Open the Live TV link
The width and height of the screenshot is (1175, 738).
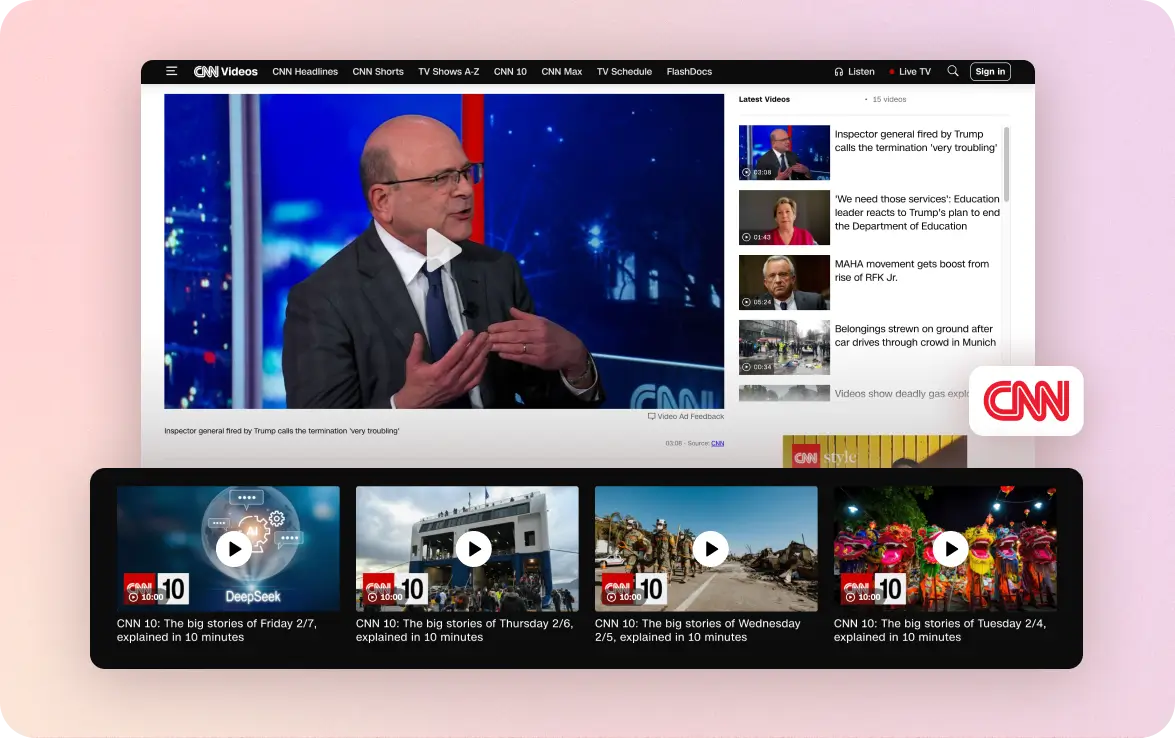[915, 72]
